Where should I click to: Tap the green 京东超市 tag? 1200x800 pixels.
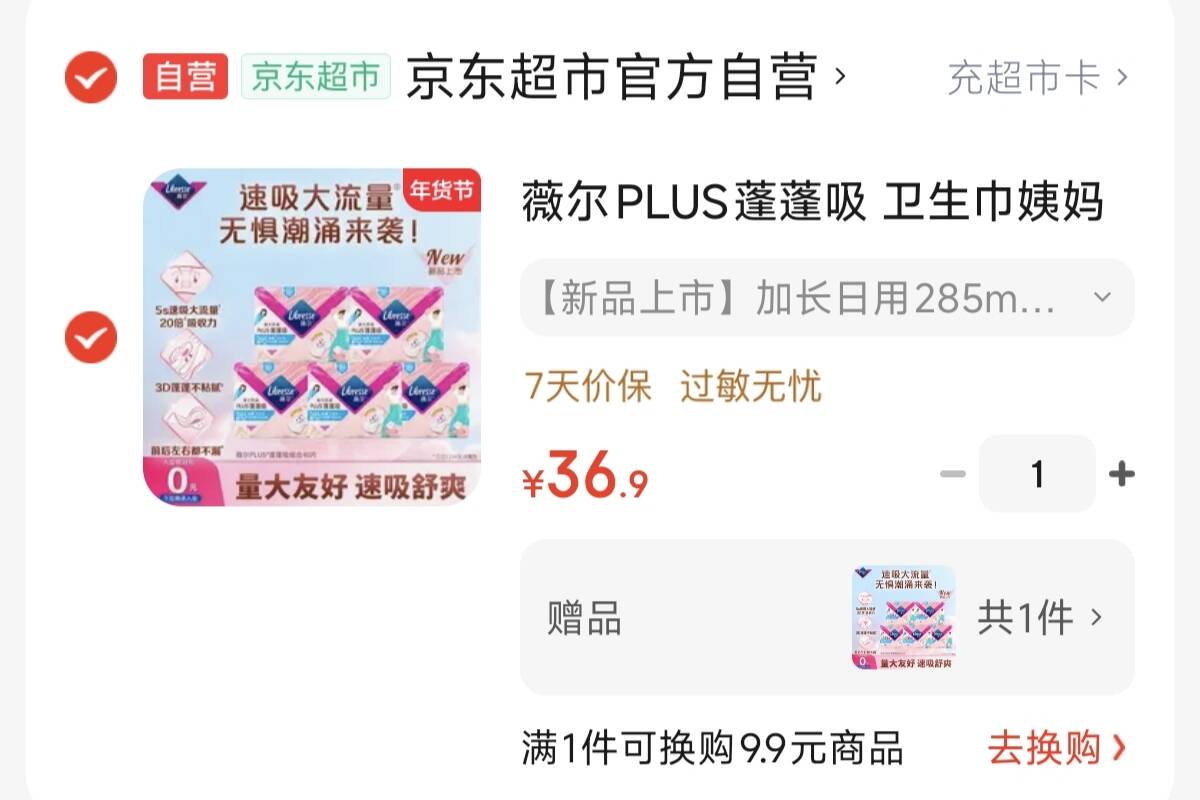click(315, 76)
